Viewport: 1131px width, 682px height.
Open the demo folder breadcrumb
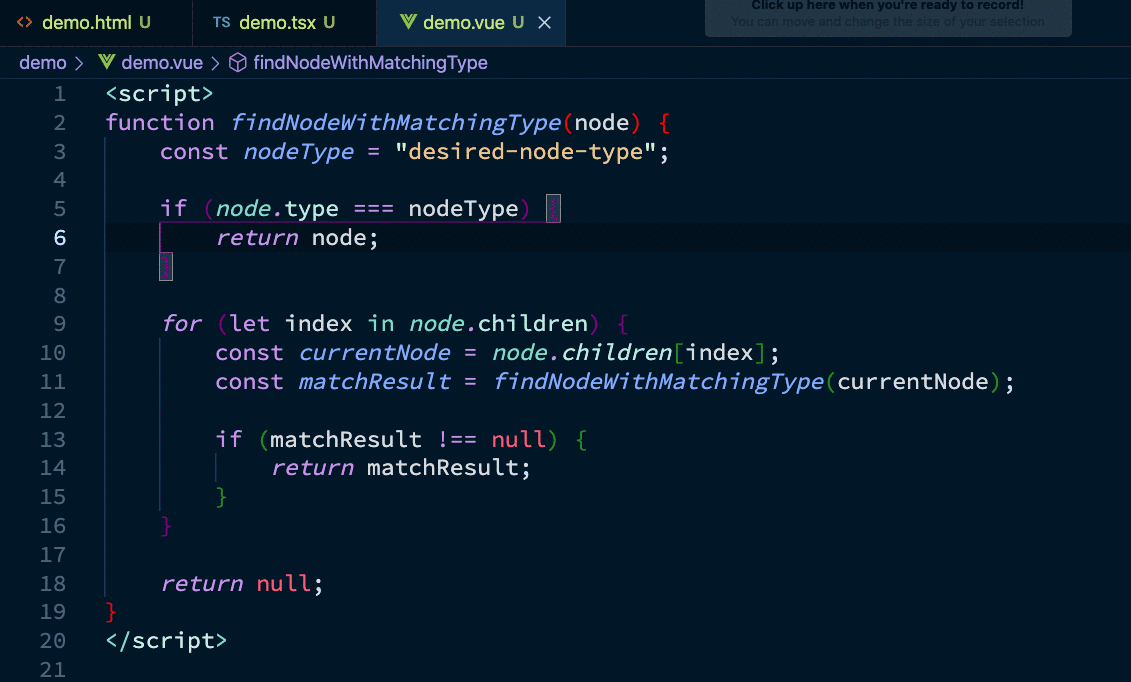pos(43,63)
